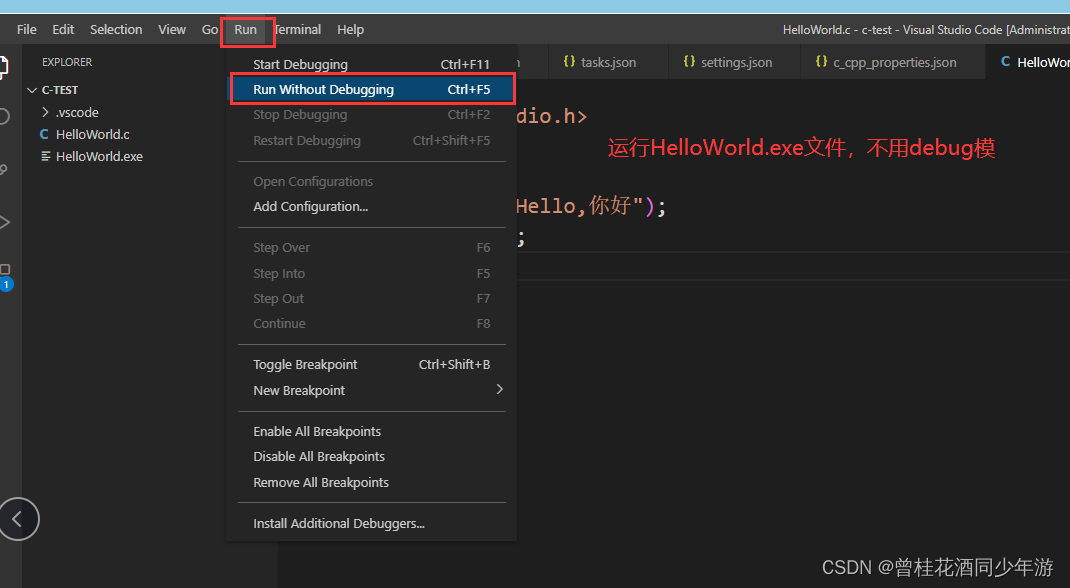Switch to the c_cpp_properties.json tab

(x=894, y=62)
